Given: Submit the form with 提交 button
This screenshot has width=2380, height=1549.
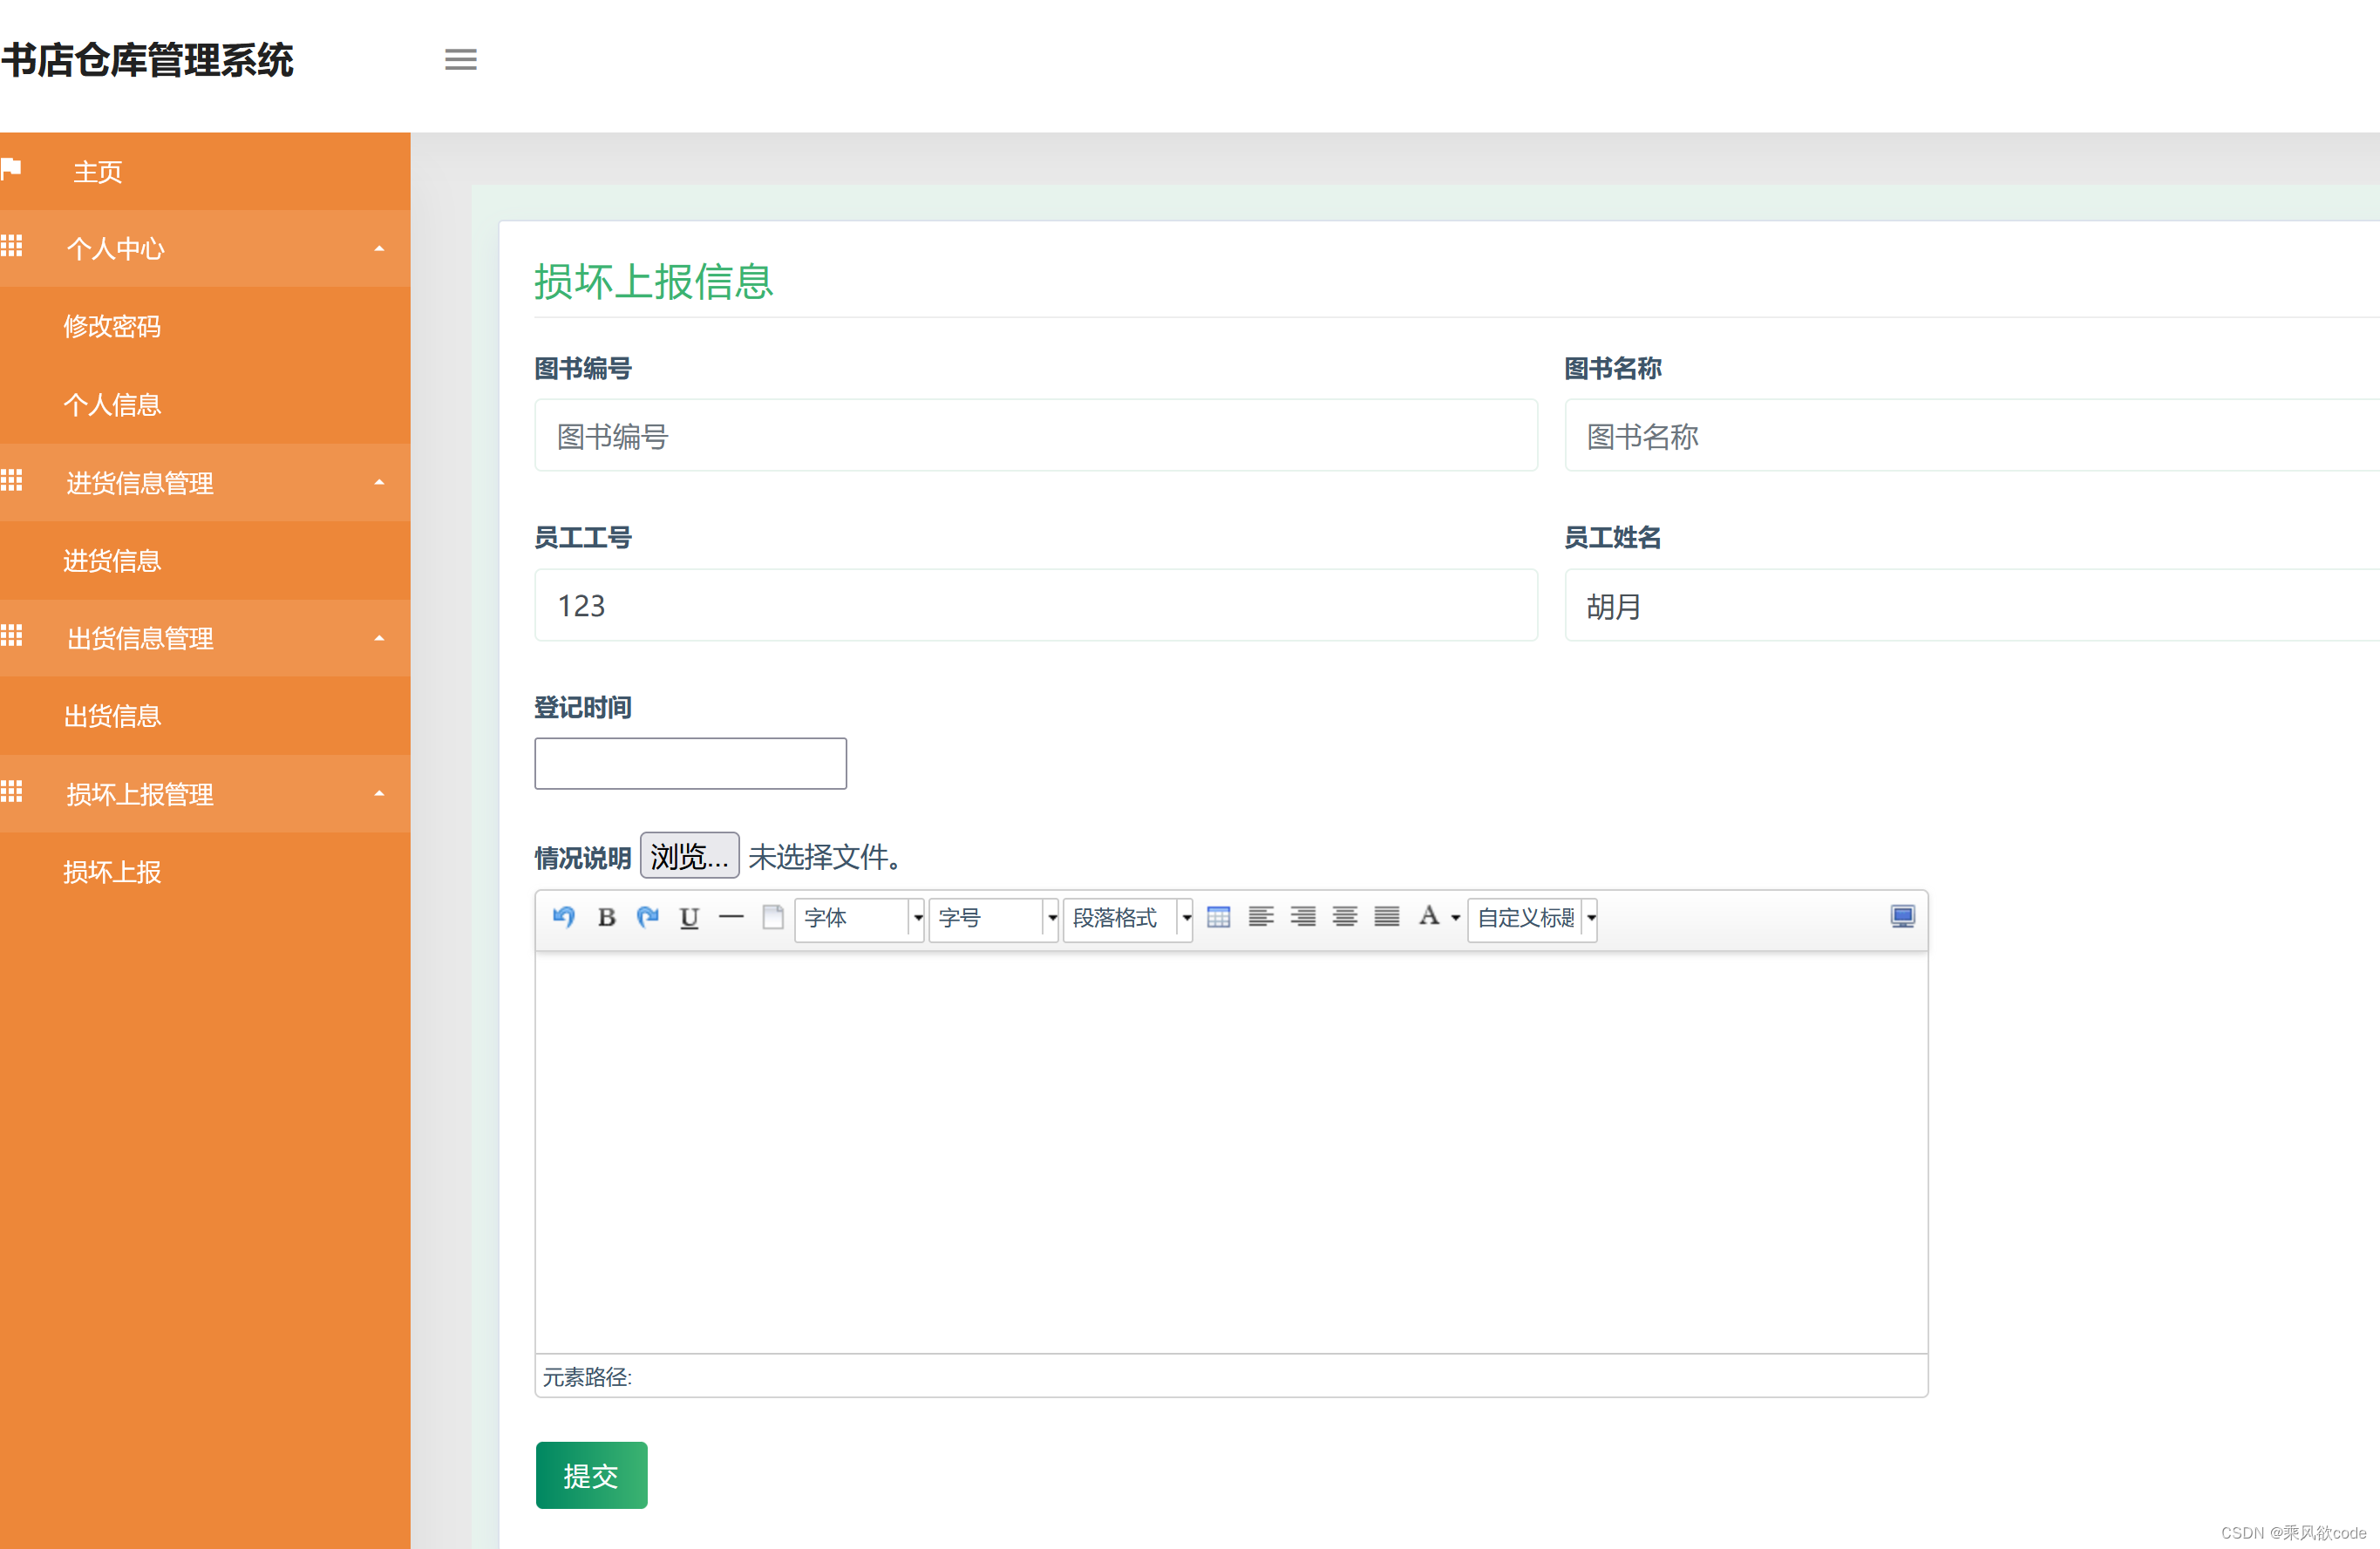Looking at the screenshot, I should point(591,1475).
